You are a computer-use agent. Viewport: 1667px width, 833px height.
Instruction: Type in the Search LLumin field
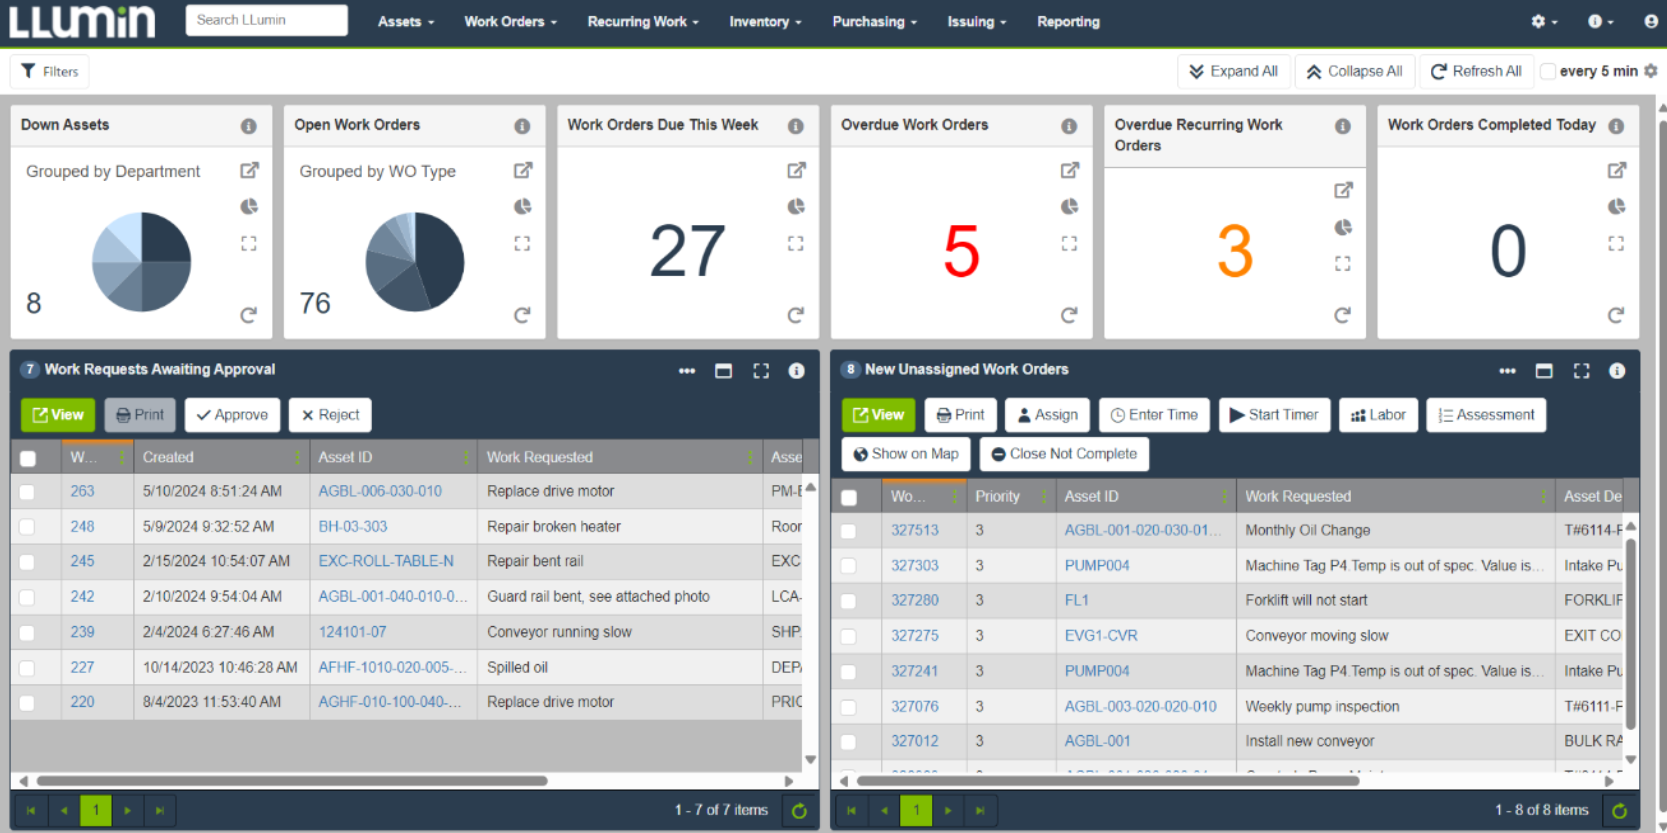tap(266, 20)
